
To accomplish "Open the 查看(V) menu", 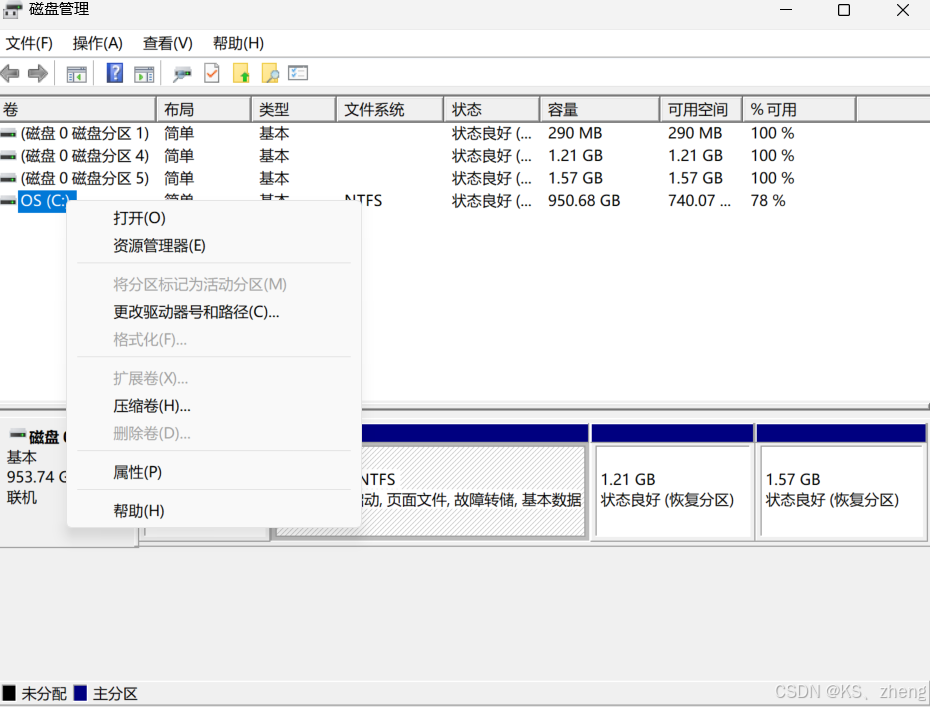I will pos(167,43).
